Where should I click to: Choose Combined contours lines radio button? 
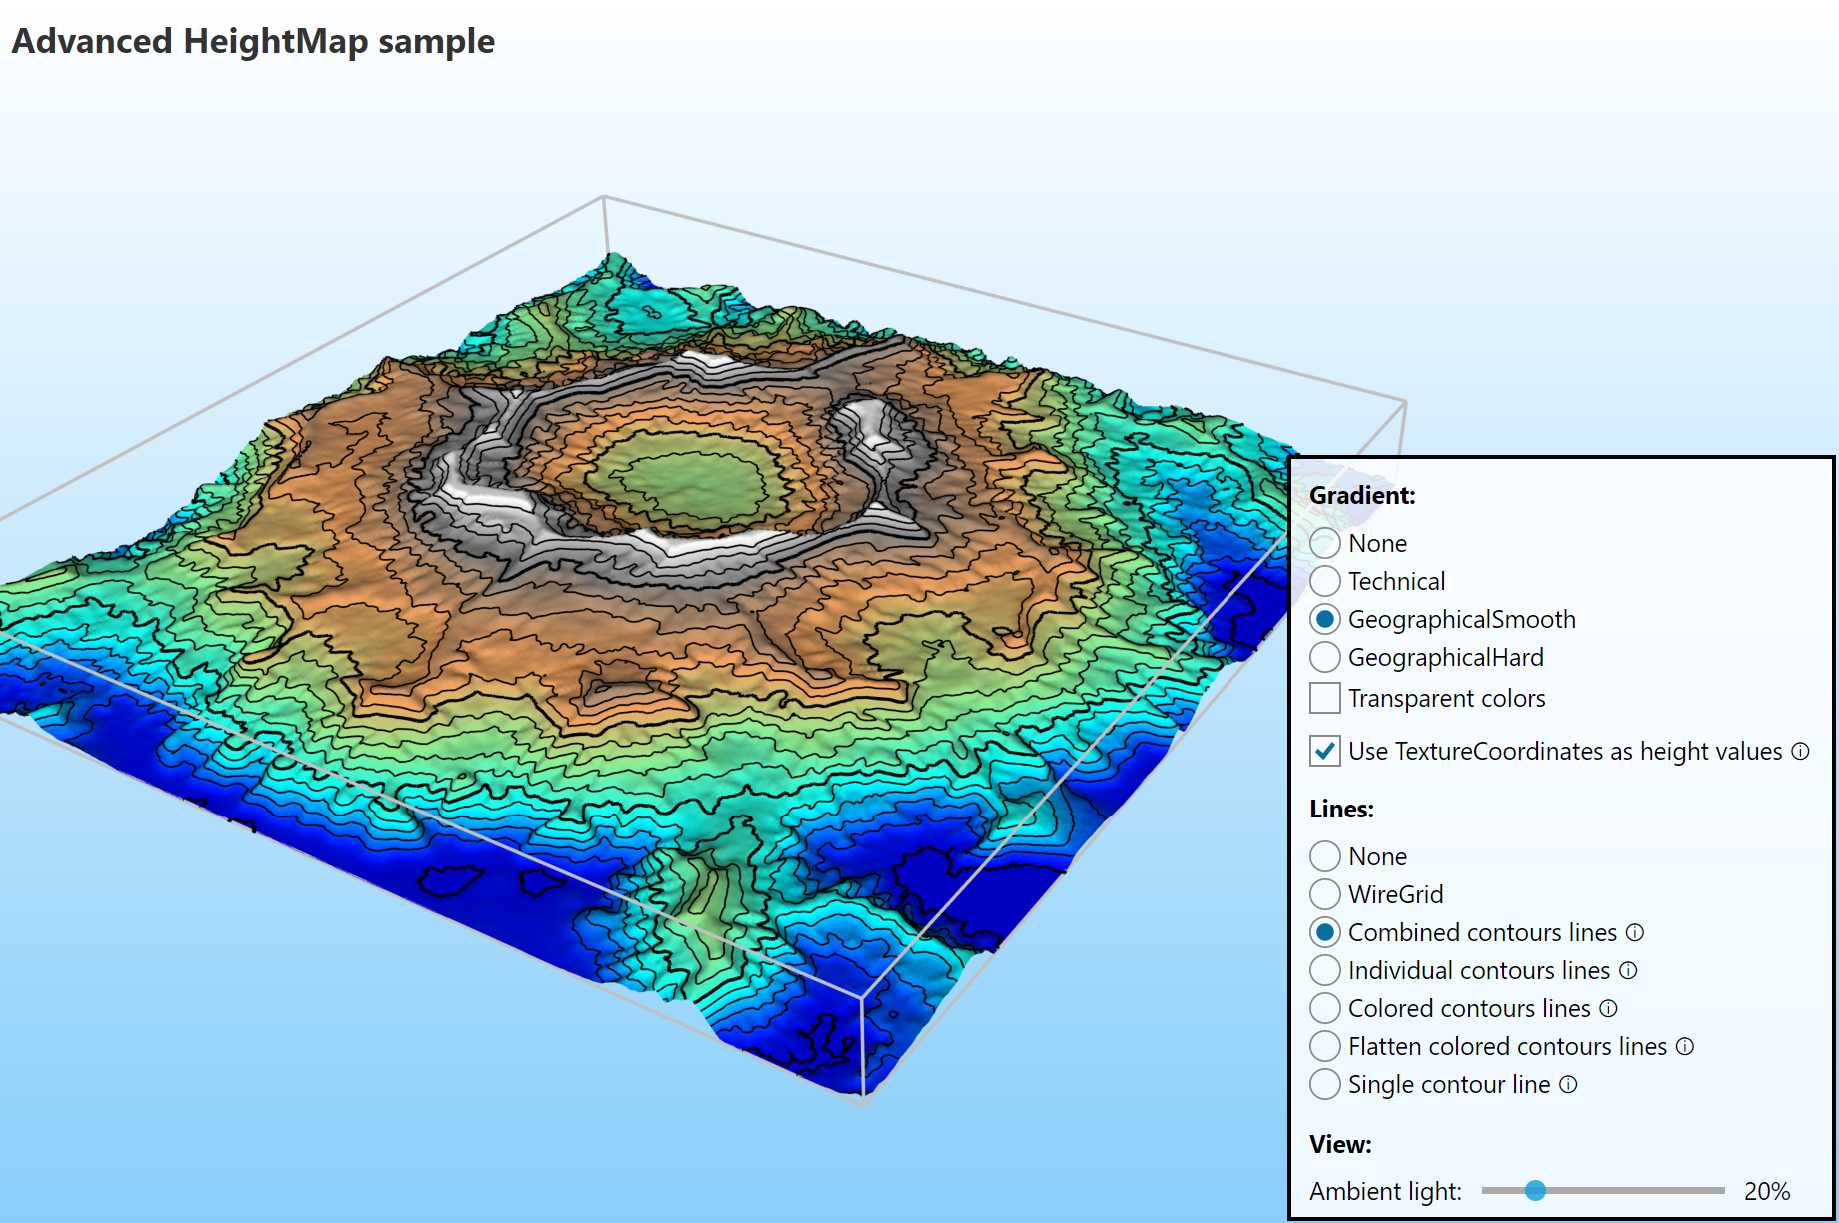pyautogui.click(x=1325, y=932)
